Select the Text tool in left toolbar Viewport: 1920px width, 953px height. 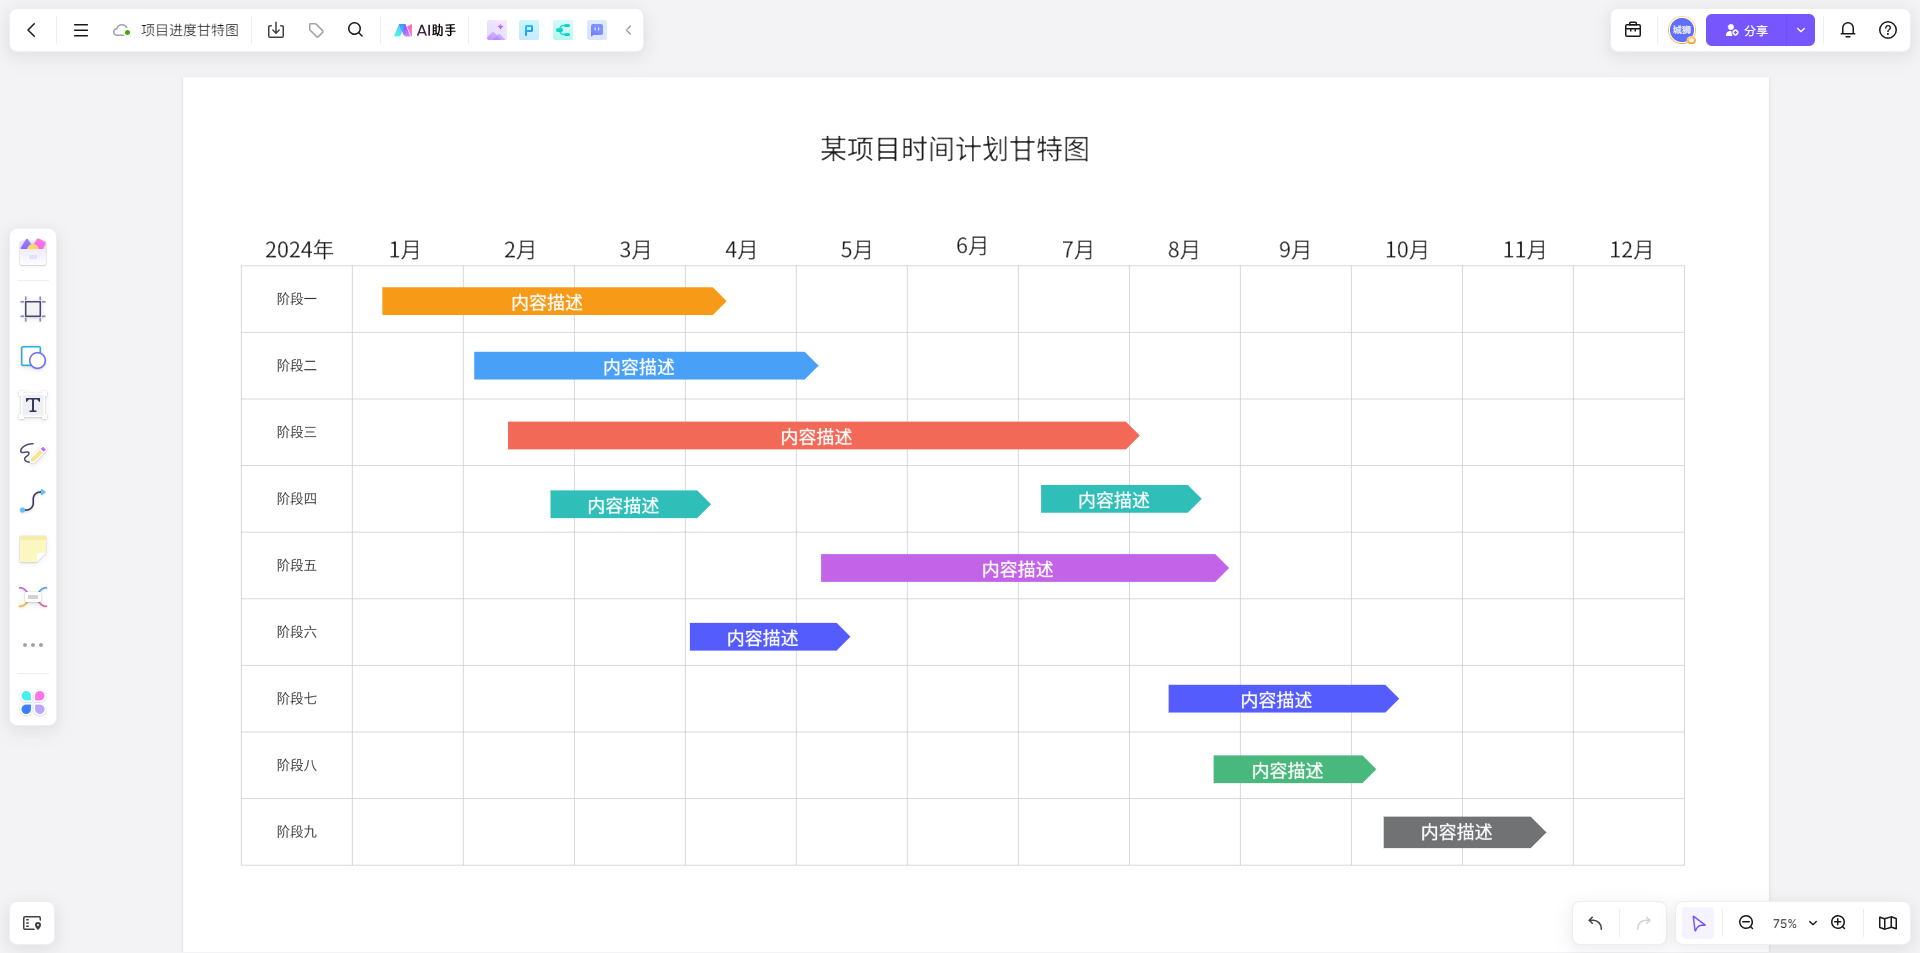click(33, 405)
